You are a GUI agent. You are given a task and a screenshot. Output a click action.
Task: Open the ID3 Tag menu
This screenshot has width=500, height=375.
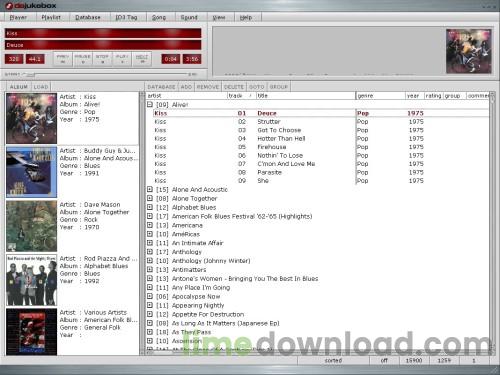127,17
